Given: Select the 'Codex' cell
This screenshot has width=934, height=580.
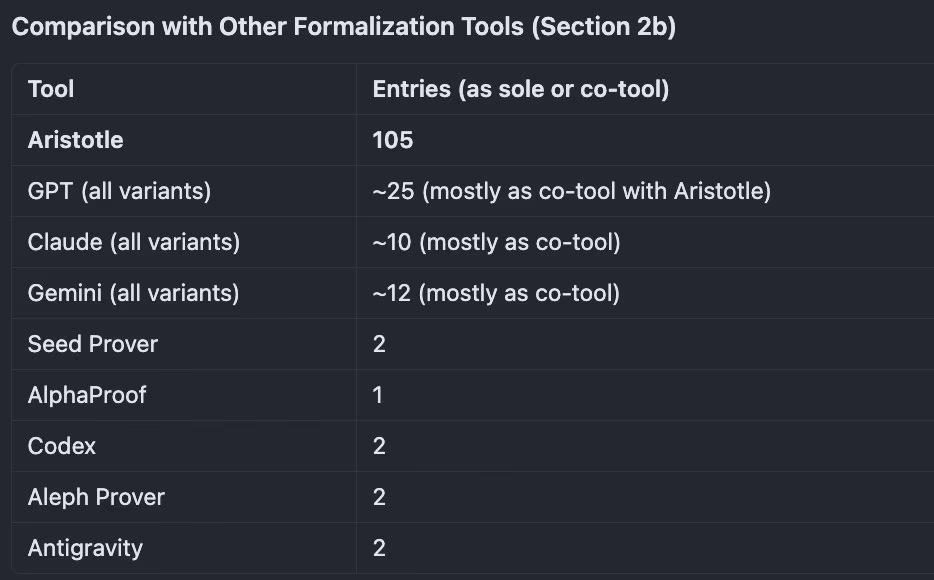Looking at the screenshot, I should [62, 446].
